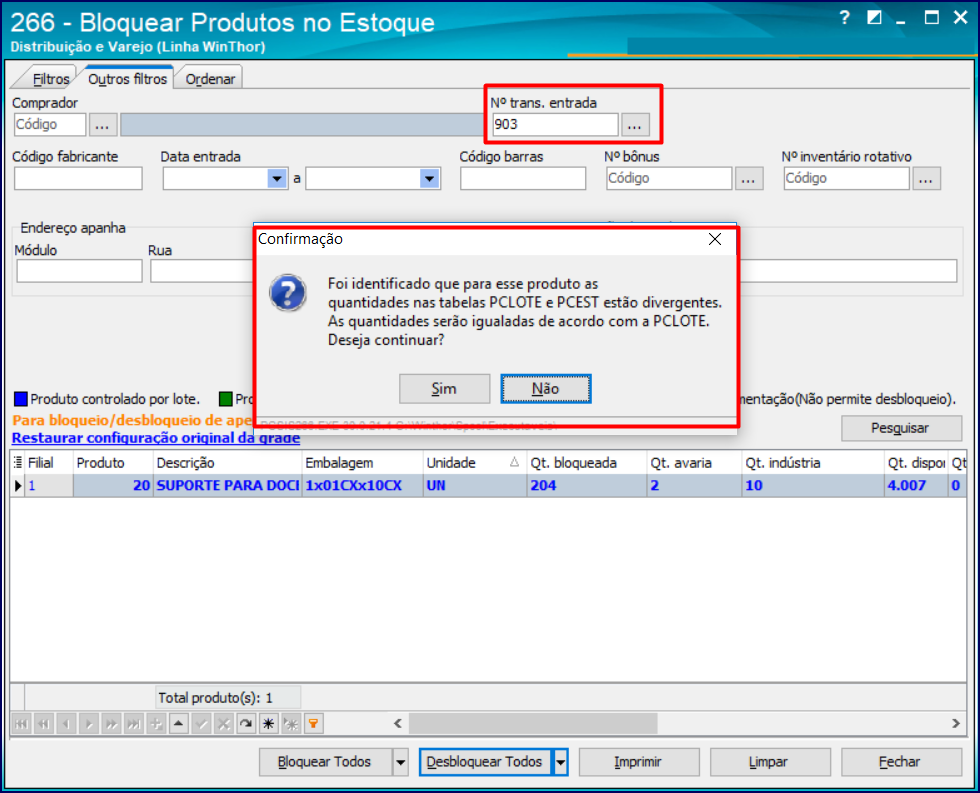Click the Bloquear Todos button
The height and width of the screenshot is (793, 980).
click(326, 762)
